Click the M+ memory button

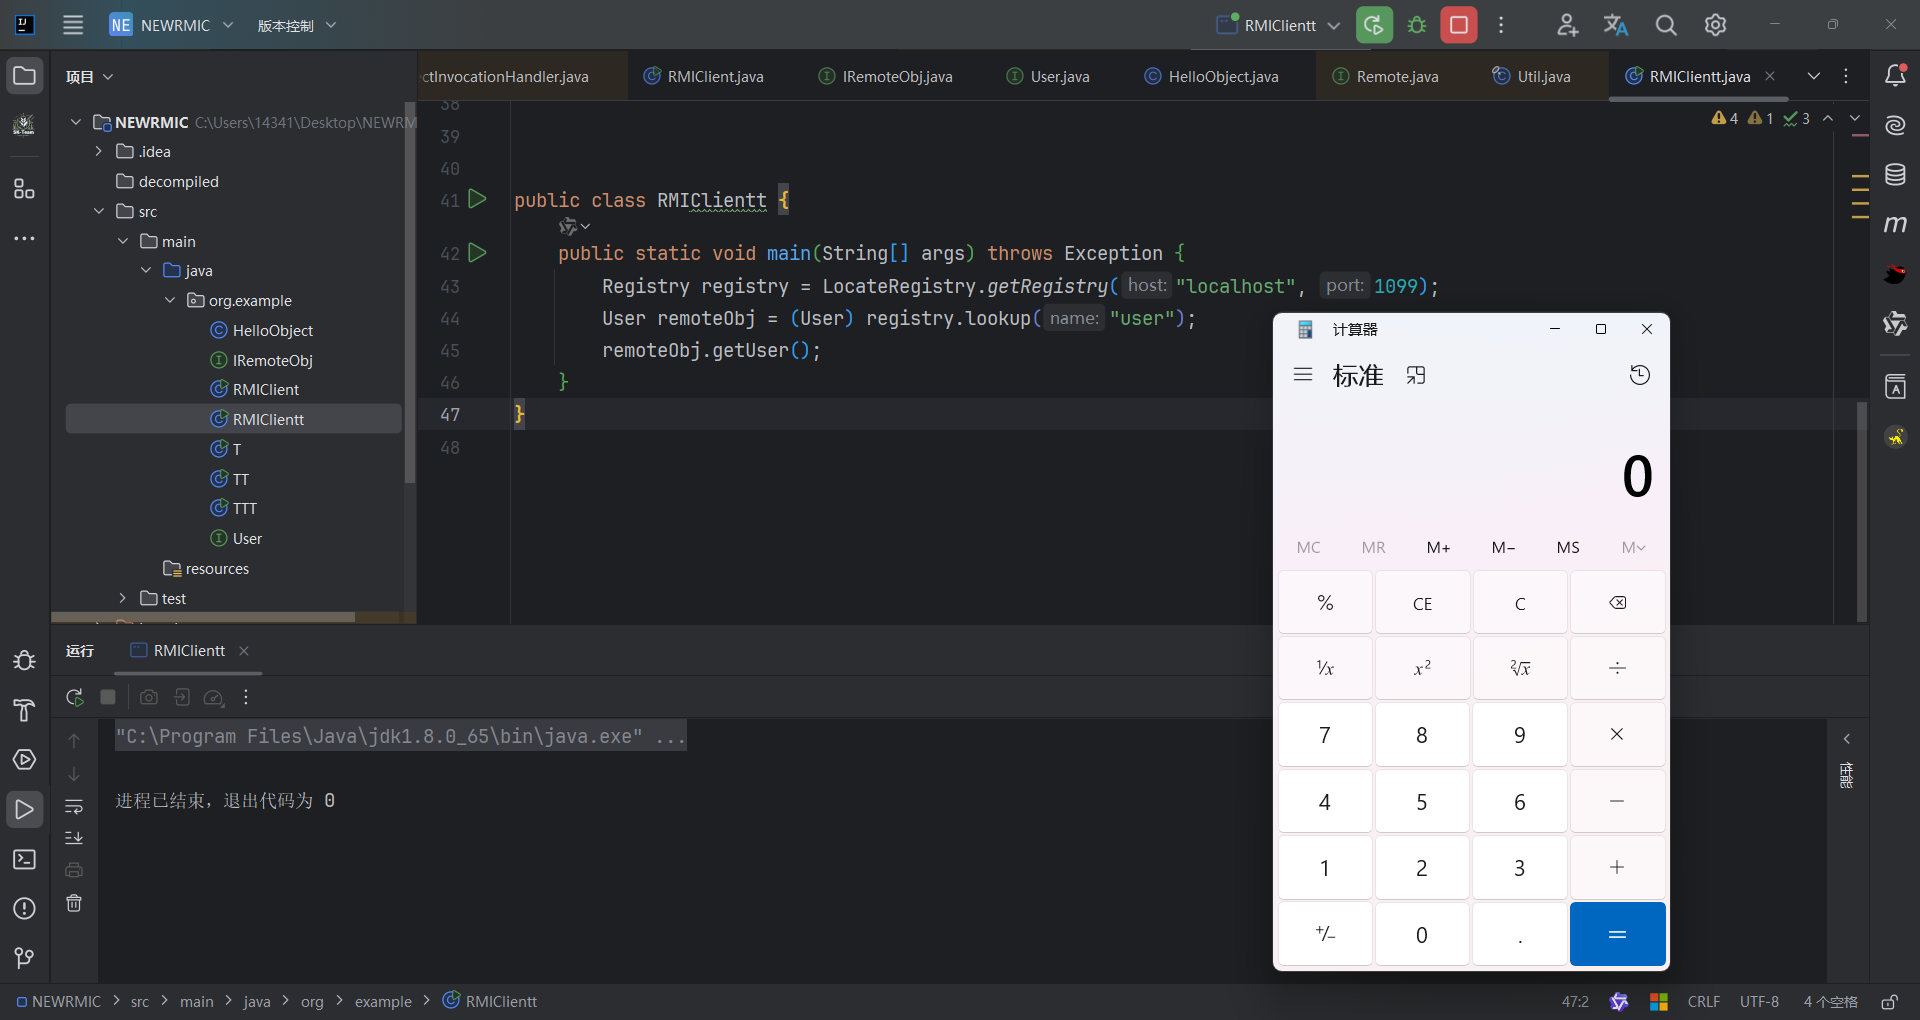[1438, 547]
